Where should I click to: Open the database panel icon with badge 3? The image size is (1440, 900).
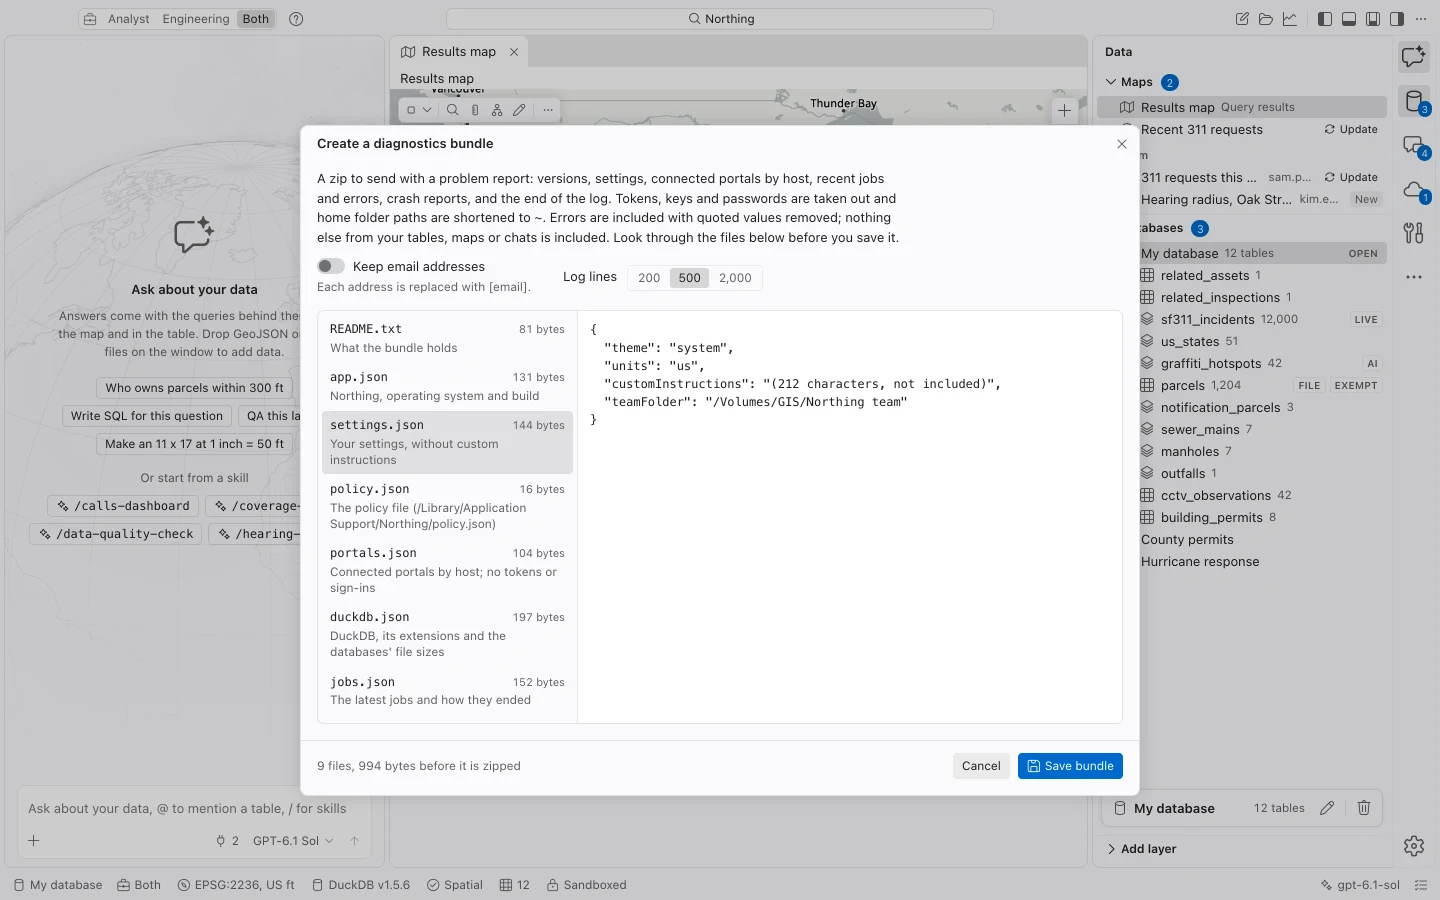[1413, 101]
